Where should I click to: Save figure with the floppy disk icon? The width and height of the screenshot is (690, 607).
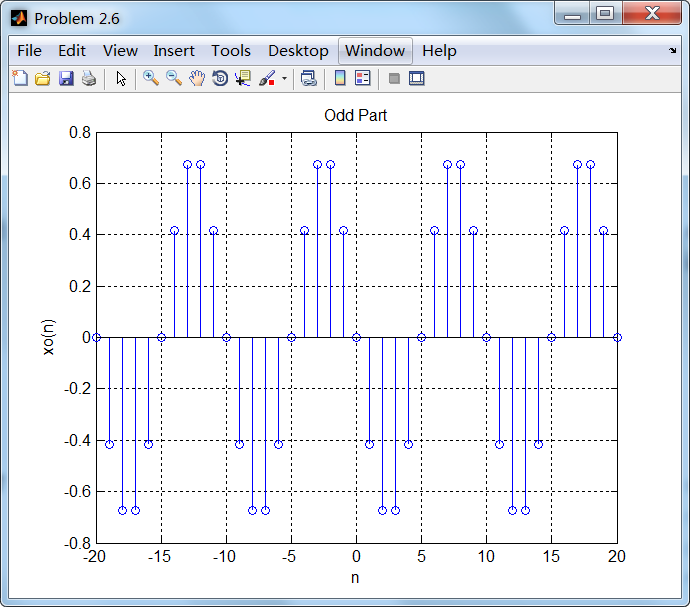tap(66, 79)
